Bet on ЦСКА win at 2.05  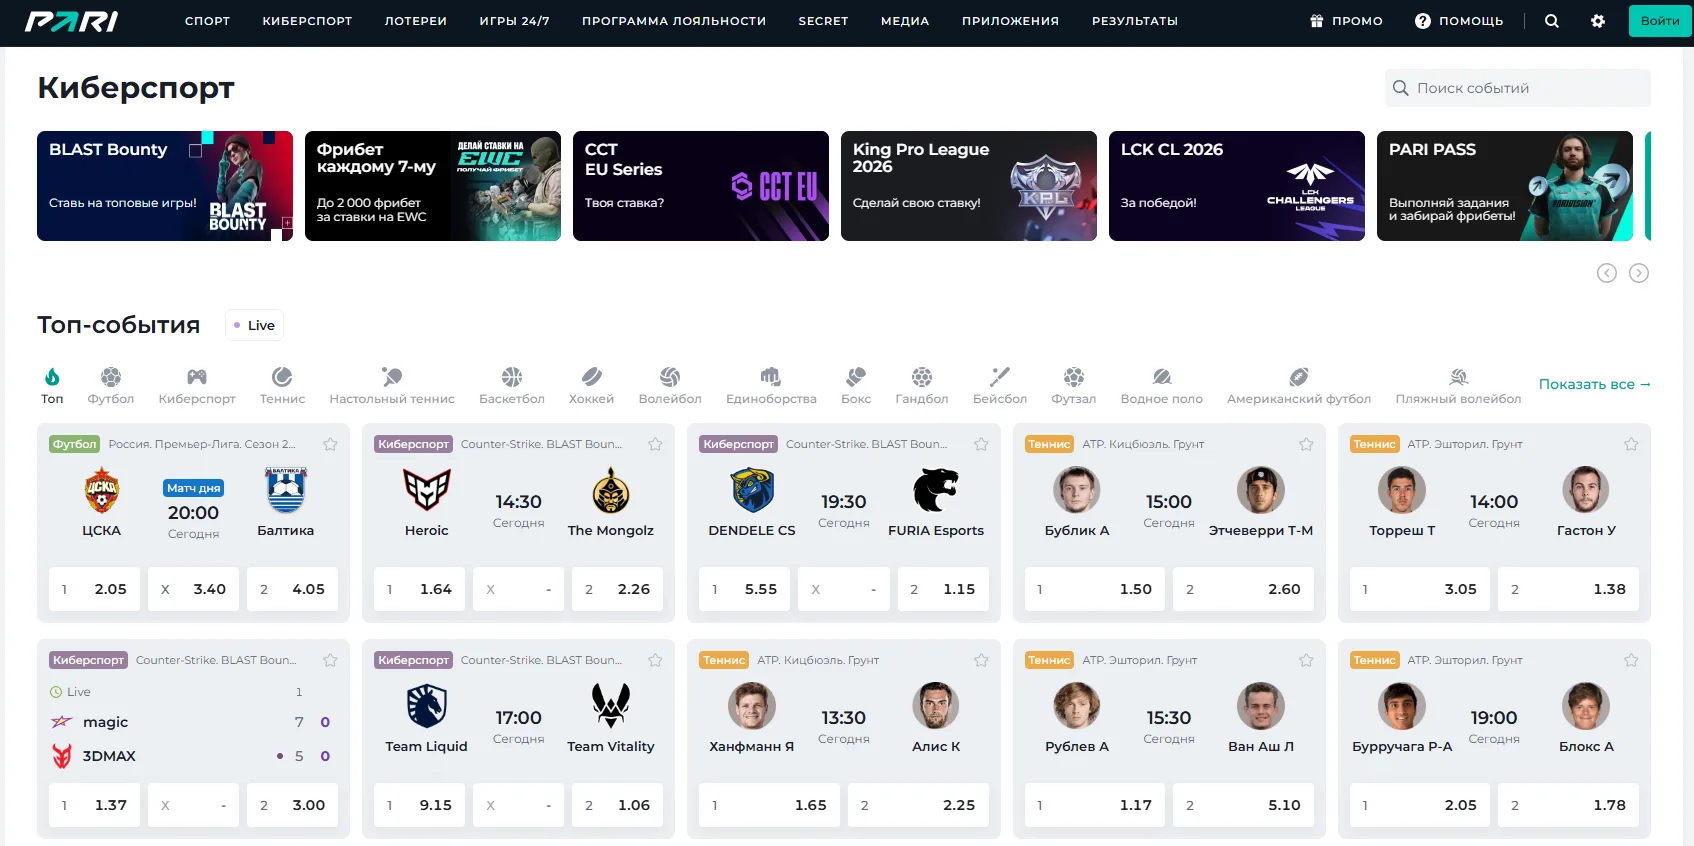pyautogui.click(x=94, y=589)
